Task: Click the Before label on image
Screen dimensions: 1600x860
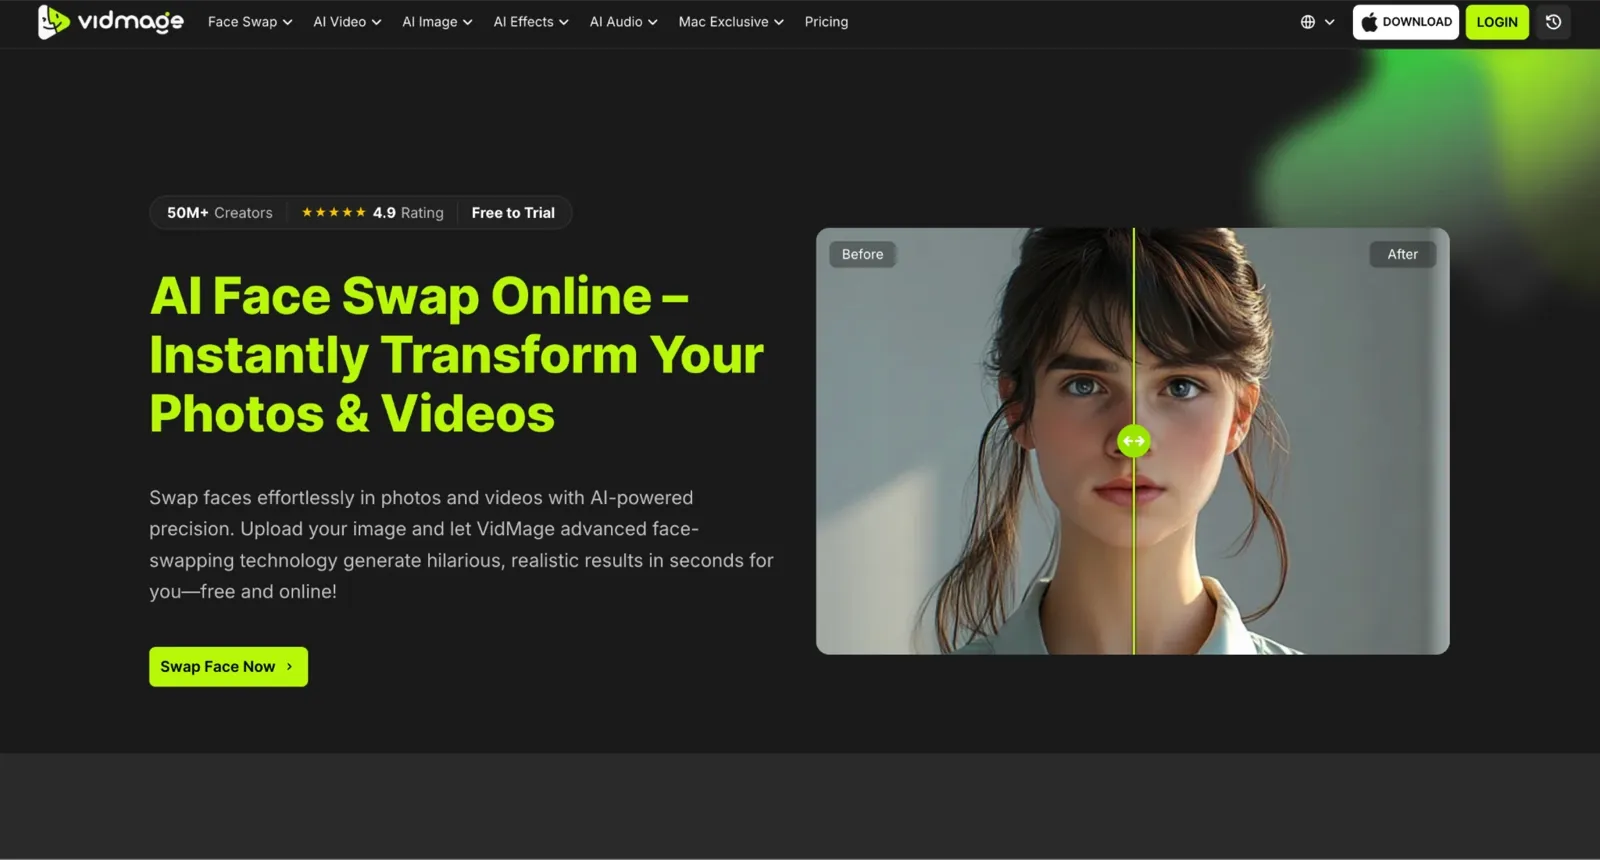Action: [x=862, y=254]
